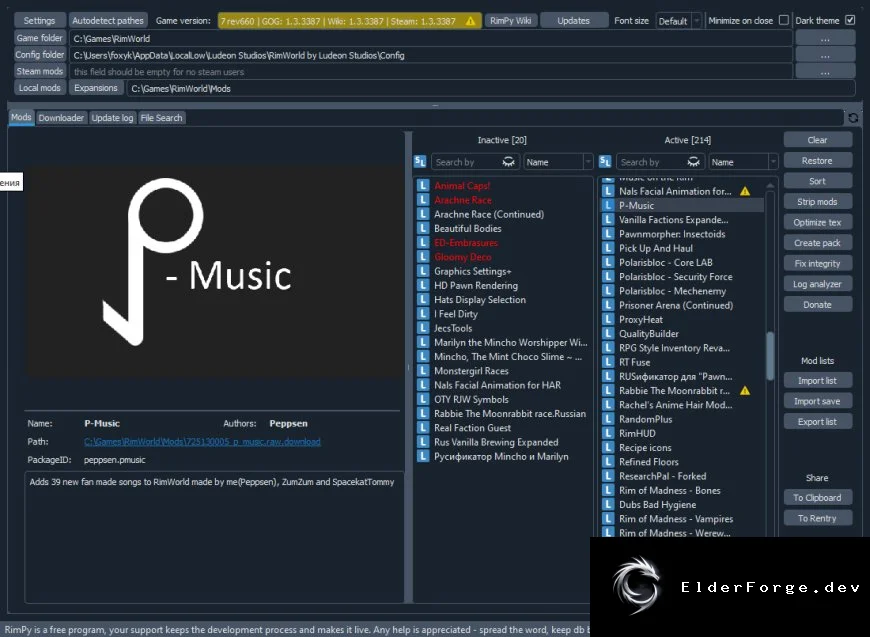This screenshot has width=870, height=637.
Task: Open the Font size dropdown
Action: pyautogui.click(x=679, y=21)
